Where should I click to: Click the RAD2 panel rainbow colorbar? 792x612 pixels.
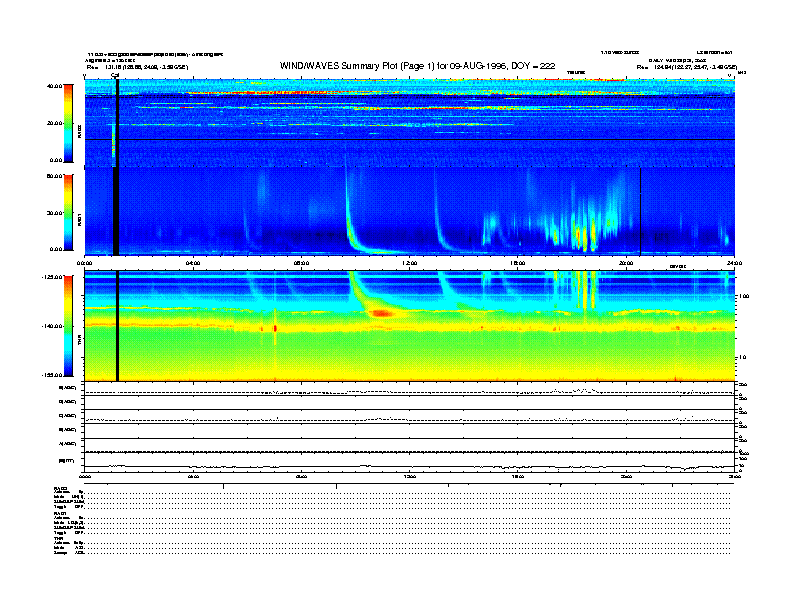pos(68,123)
